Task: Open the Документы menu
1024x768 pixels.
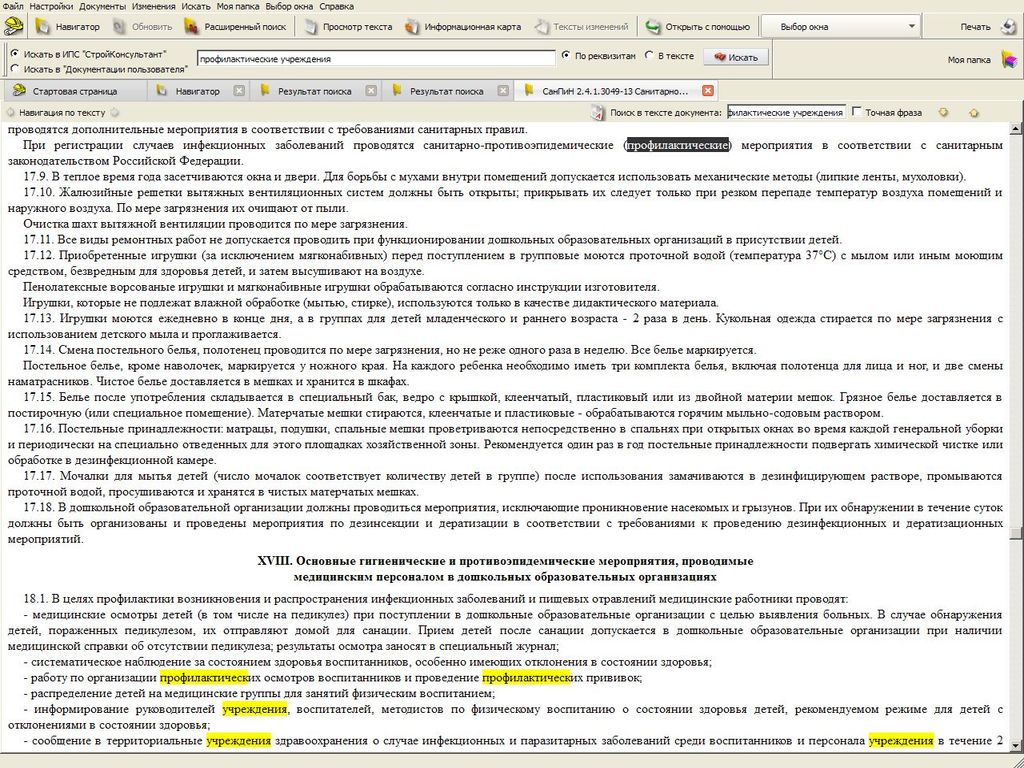Action: [103, 7]
